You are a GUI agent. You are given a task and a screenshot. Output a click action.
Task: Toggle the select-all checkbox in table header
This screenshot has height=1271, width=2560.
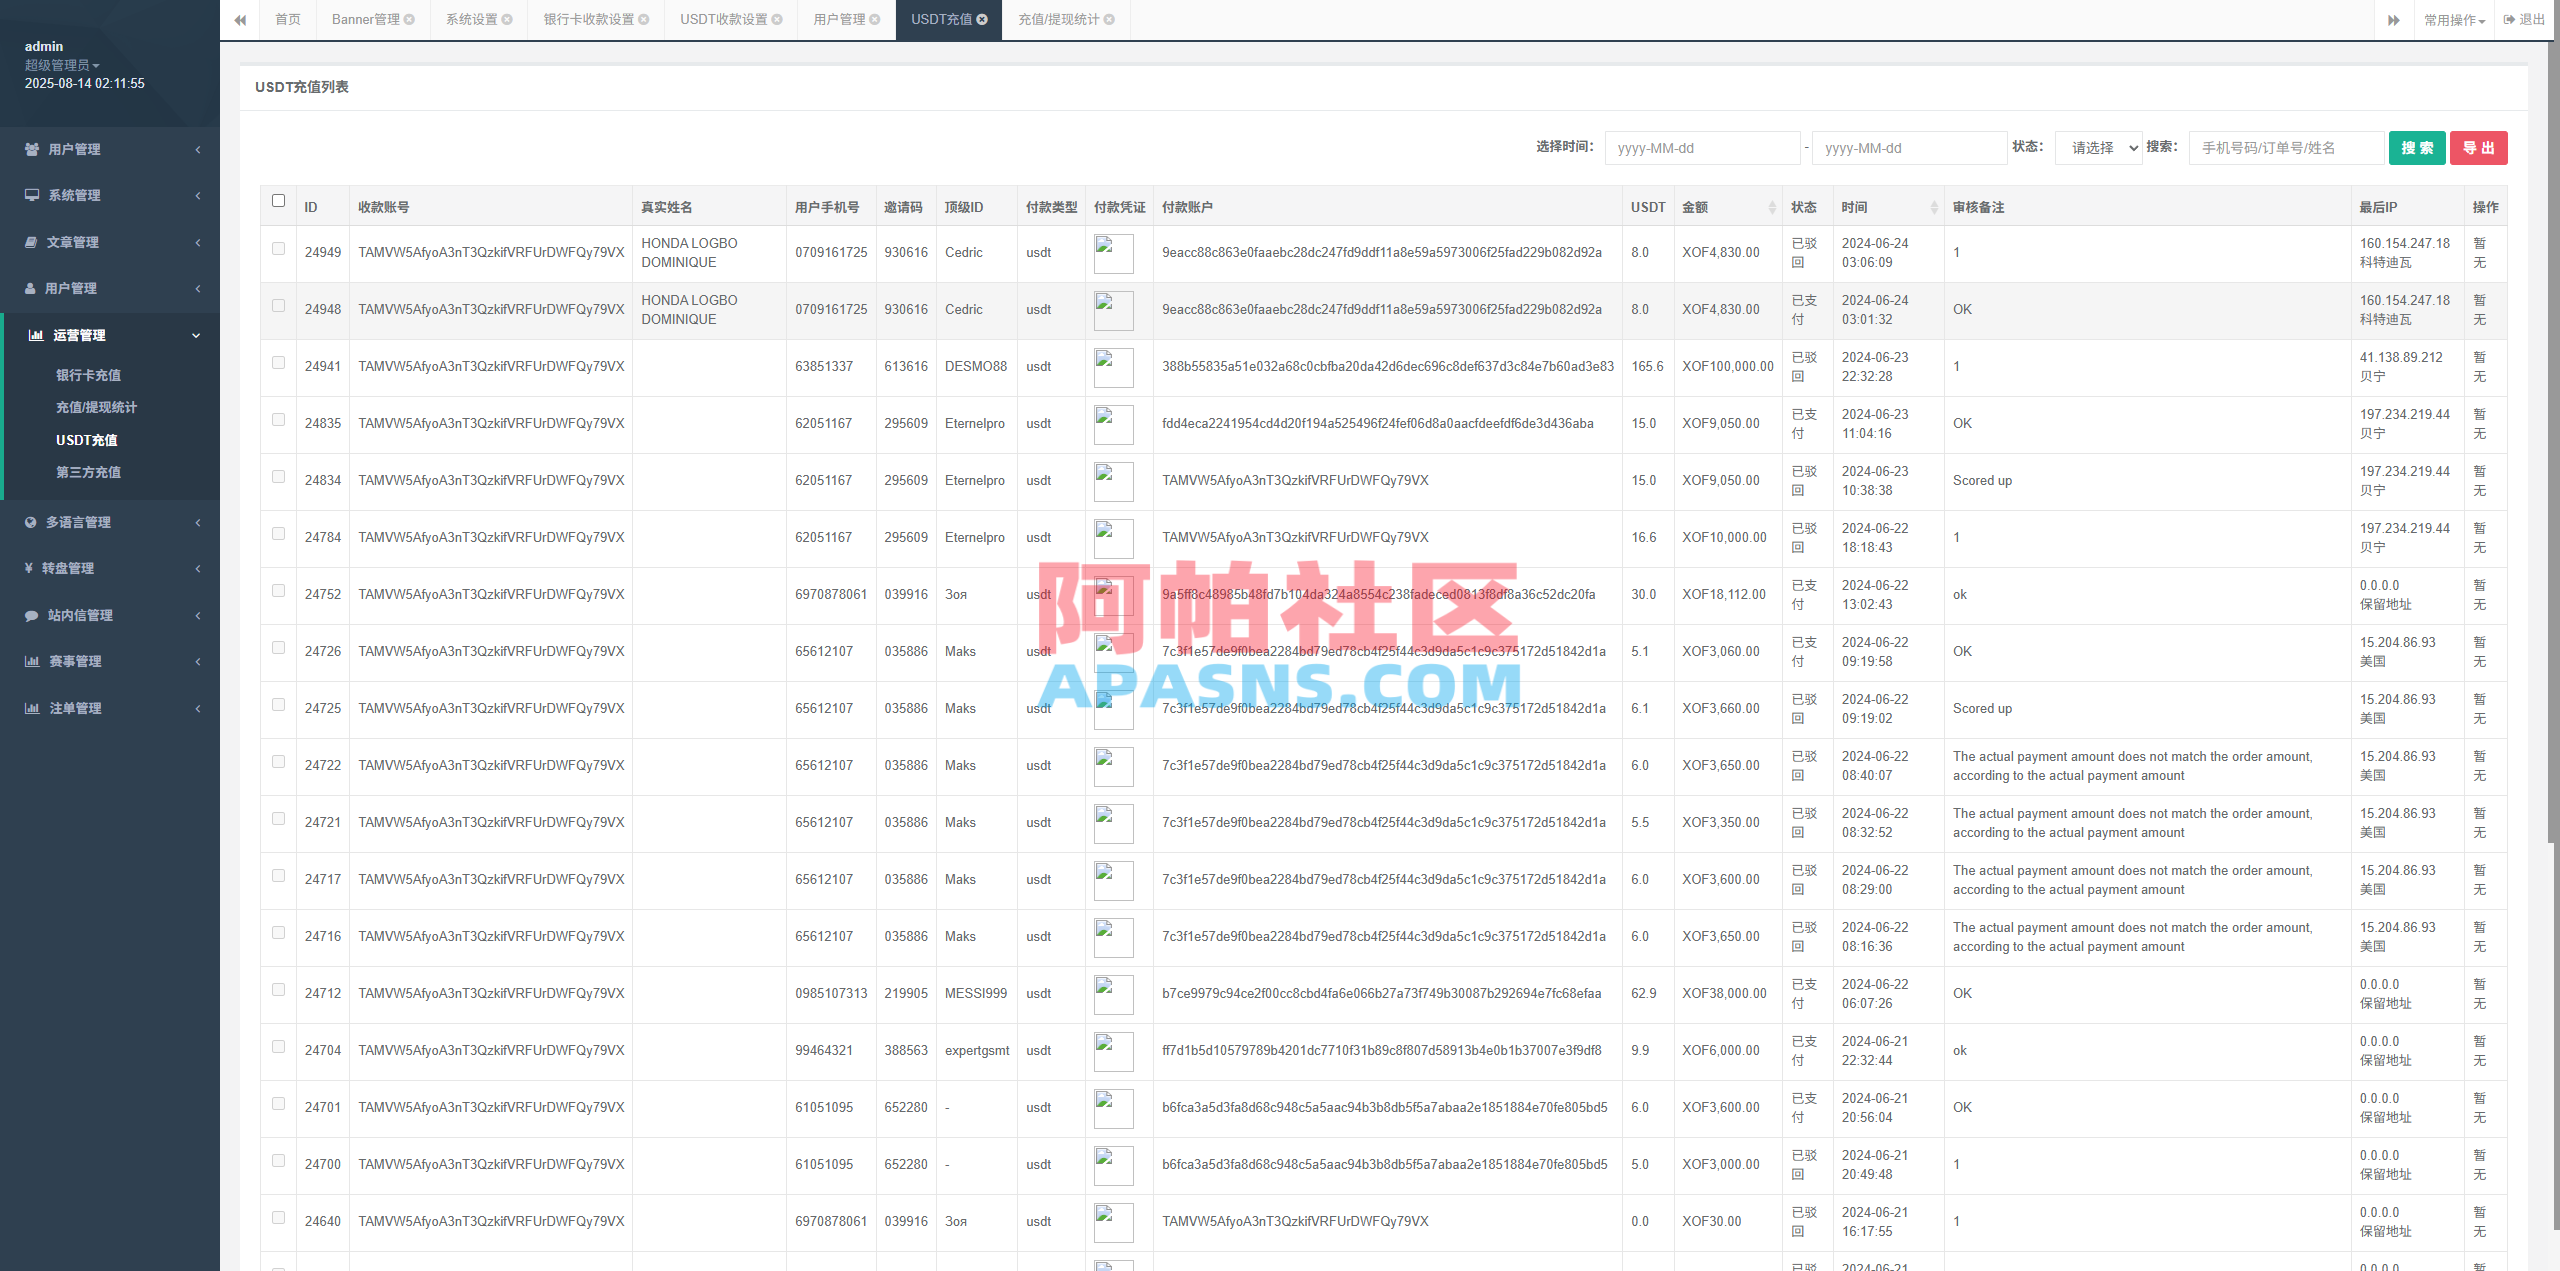(x=278, y=201)
